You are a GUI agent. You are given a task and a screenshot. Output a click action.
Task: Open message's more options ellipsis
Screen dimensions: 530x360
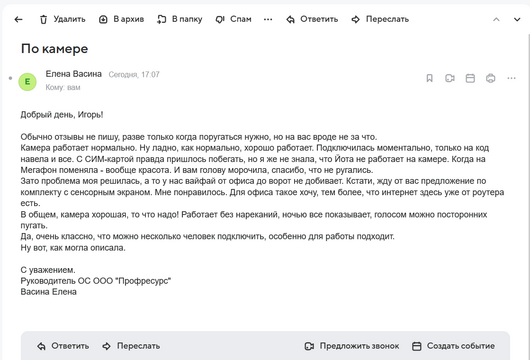[x=511, y=78]
